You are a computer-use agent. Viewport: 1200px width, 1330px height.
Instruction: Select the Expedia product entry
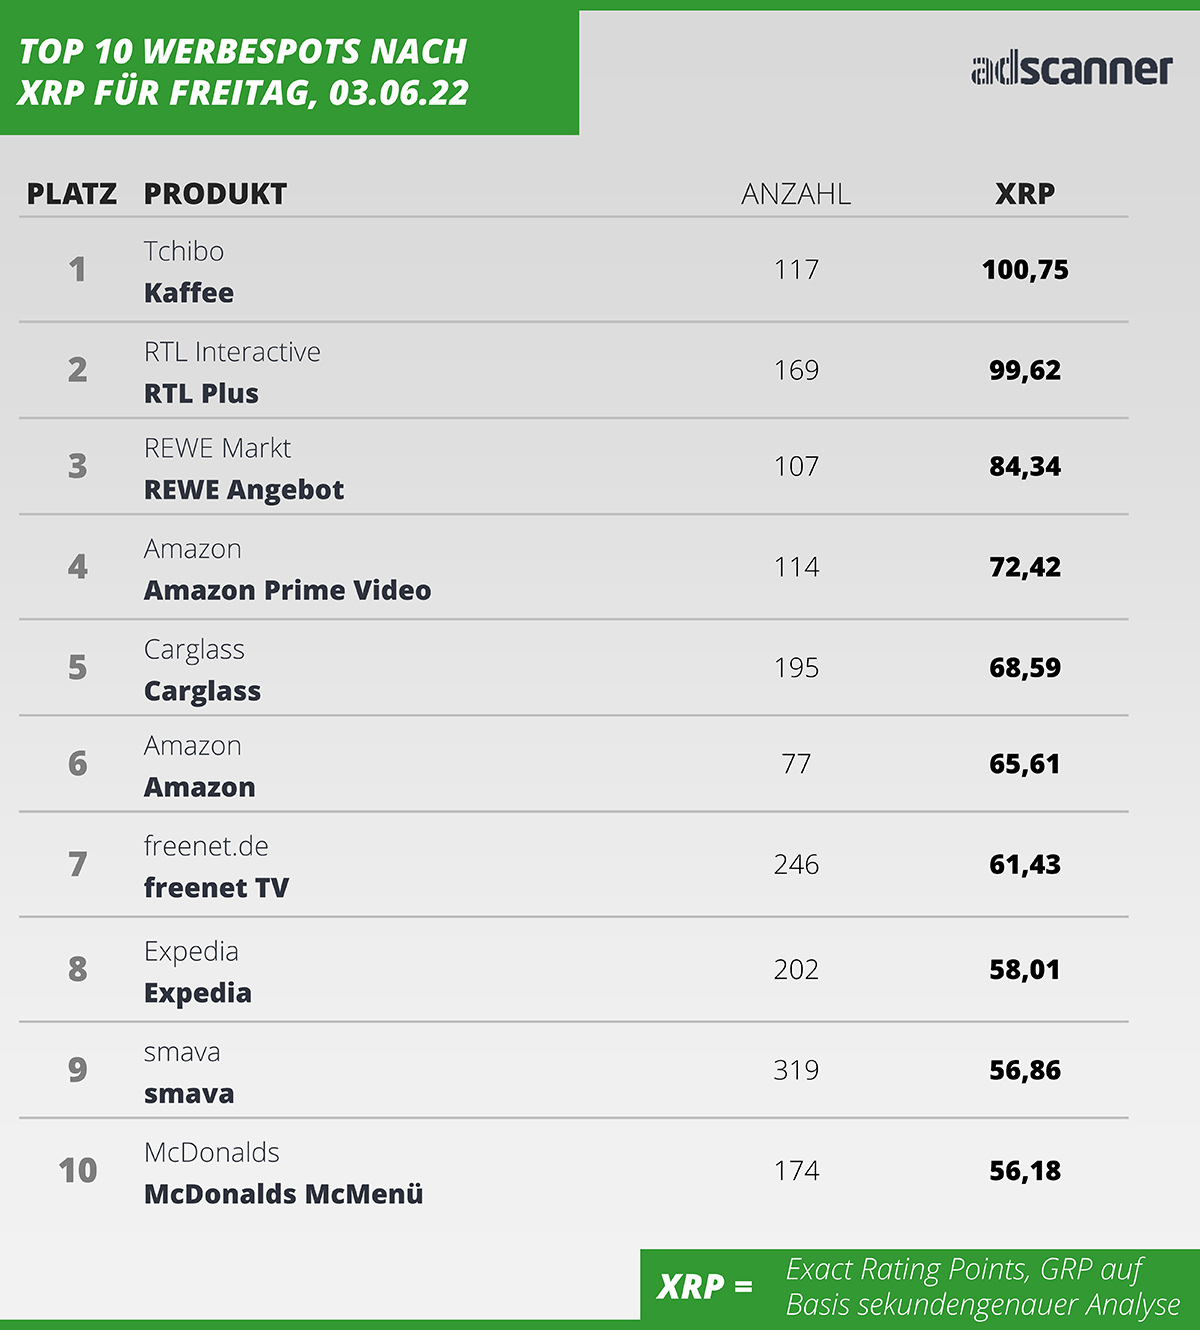(x=198, y=994)
